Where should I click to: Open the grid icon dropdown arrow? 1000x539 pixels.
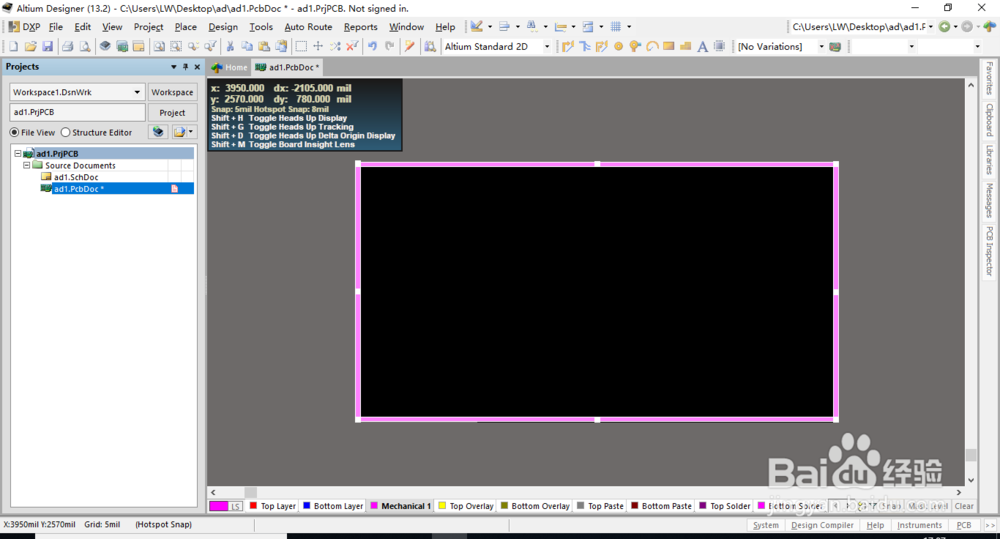[629, 27]
